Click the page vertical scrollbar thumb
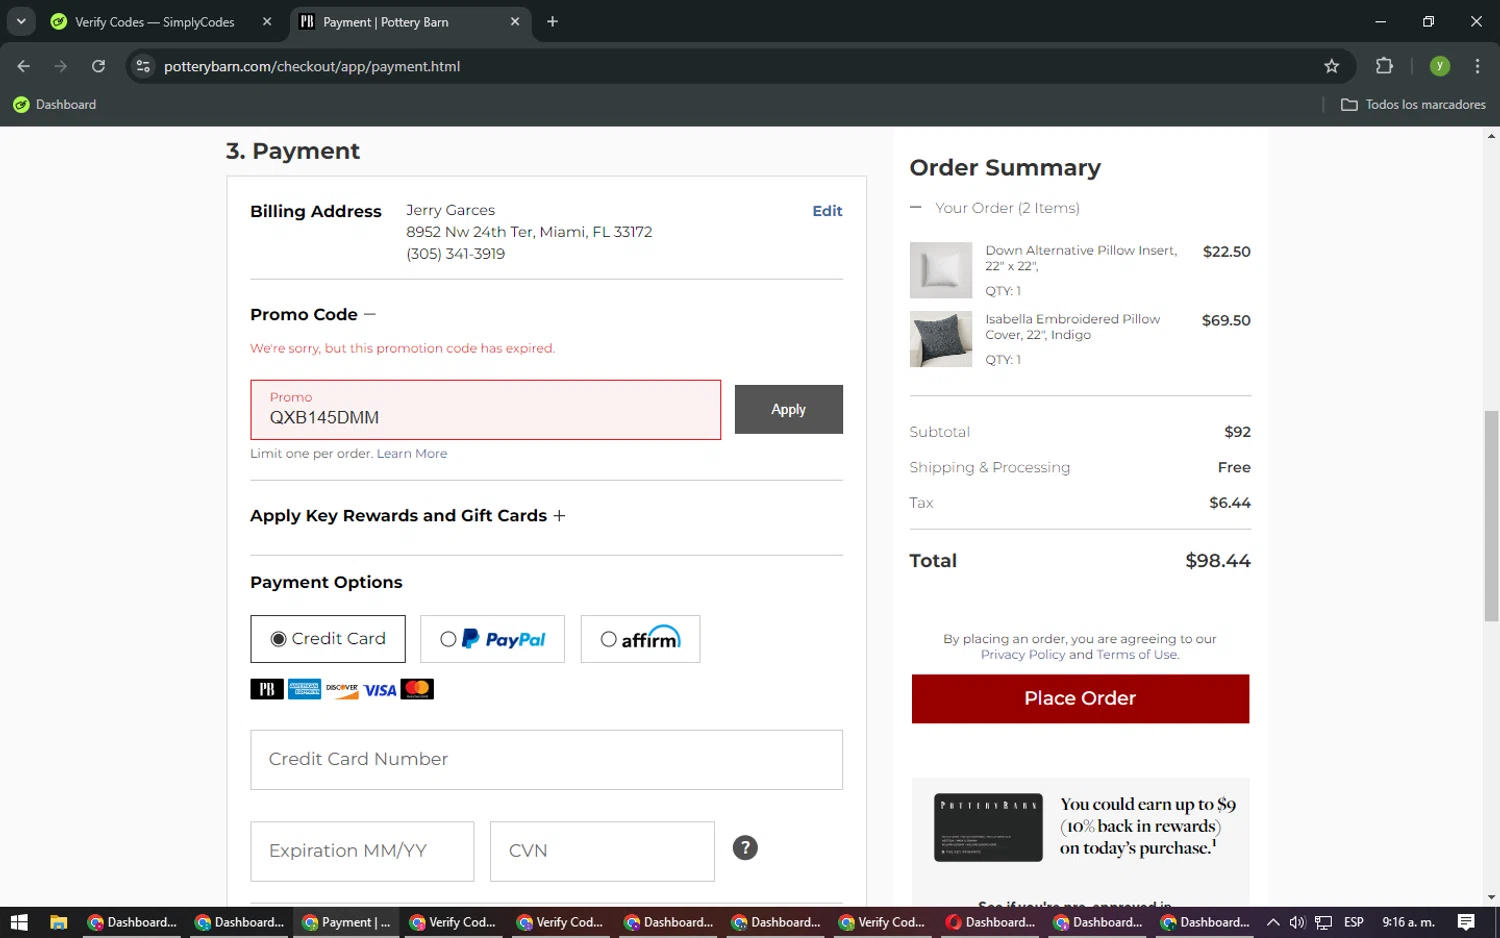The width and height of the screenshot is (1500, 938). click(1491, 515)
